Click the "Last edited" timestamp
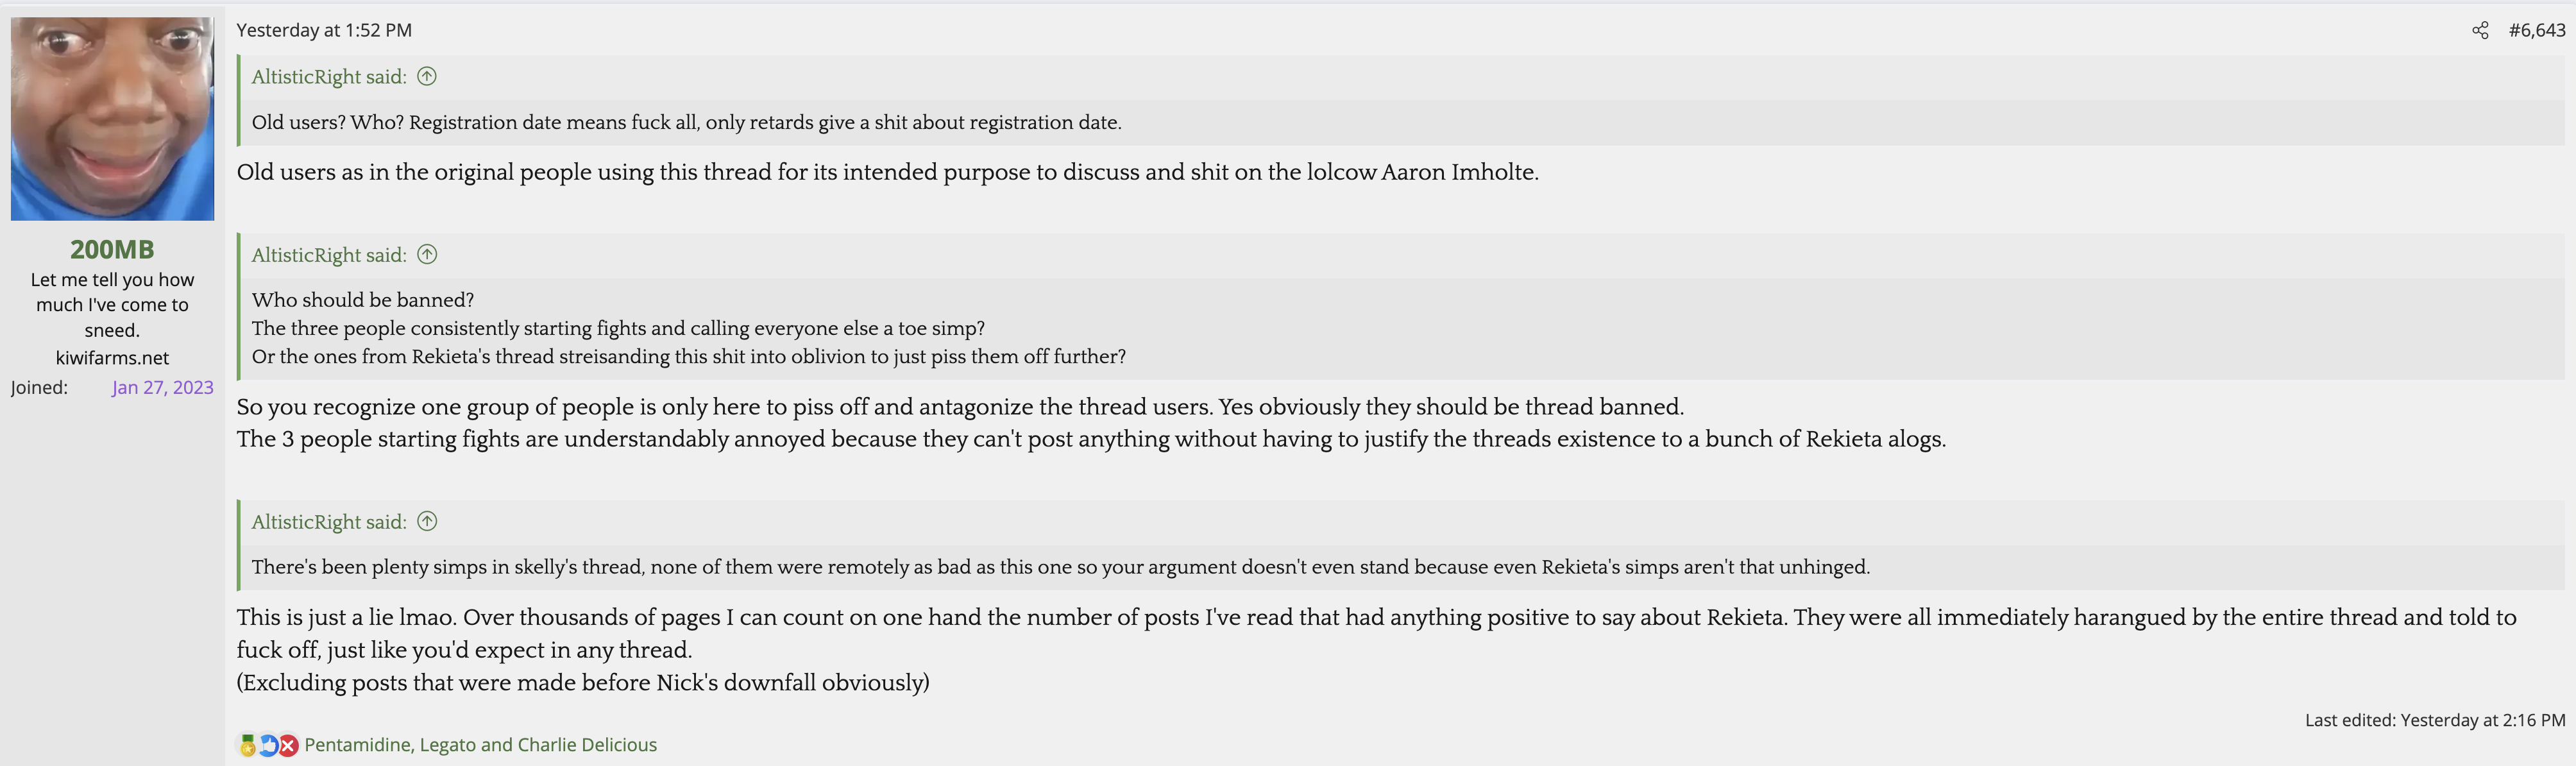 (x=2434, y=720)
